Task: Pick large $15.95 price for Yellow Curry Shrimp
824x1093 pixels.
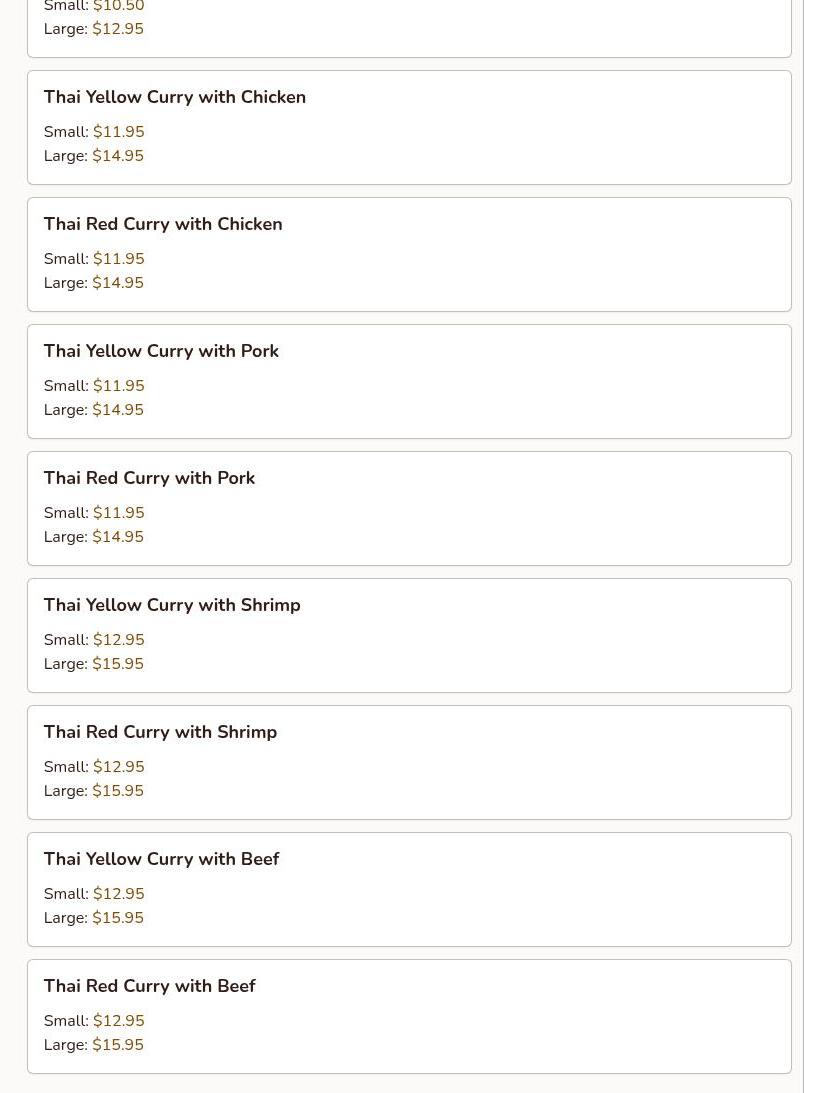Action: [118, 664]
